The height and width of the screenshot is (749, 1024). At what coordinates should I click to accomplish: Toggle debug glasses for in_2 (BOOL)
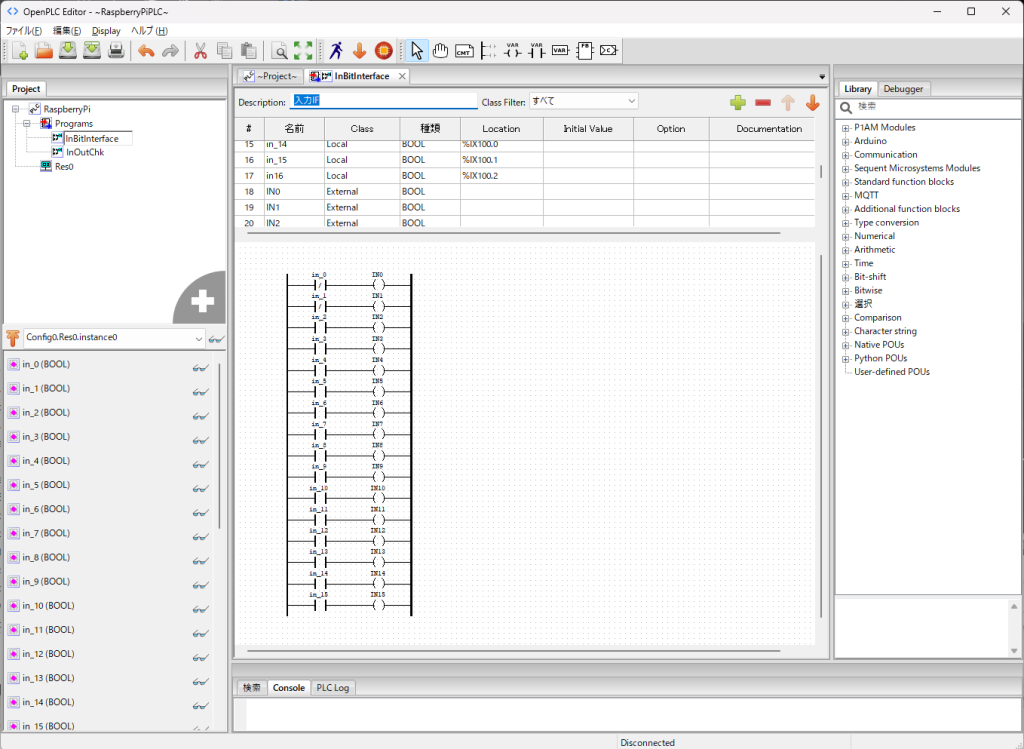click(200, 417)
